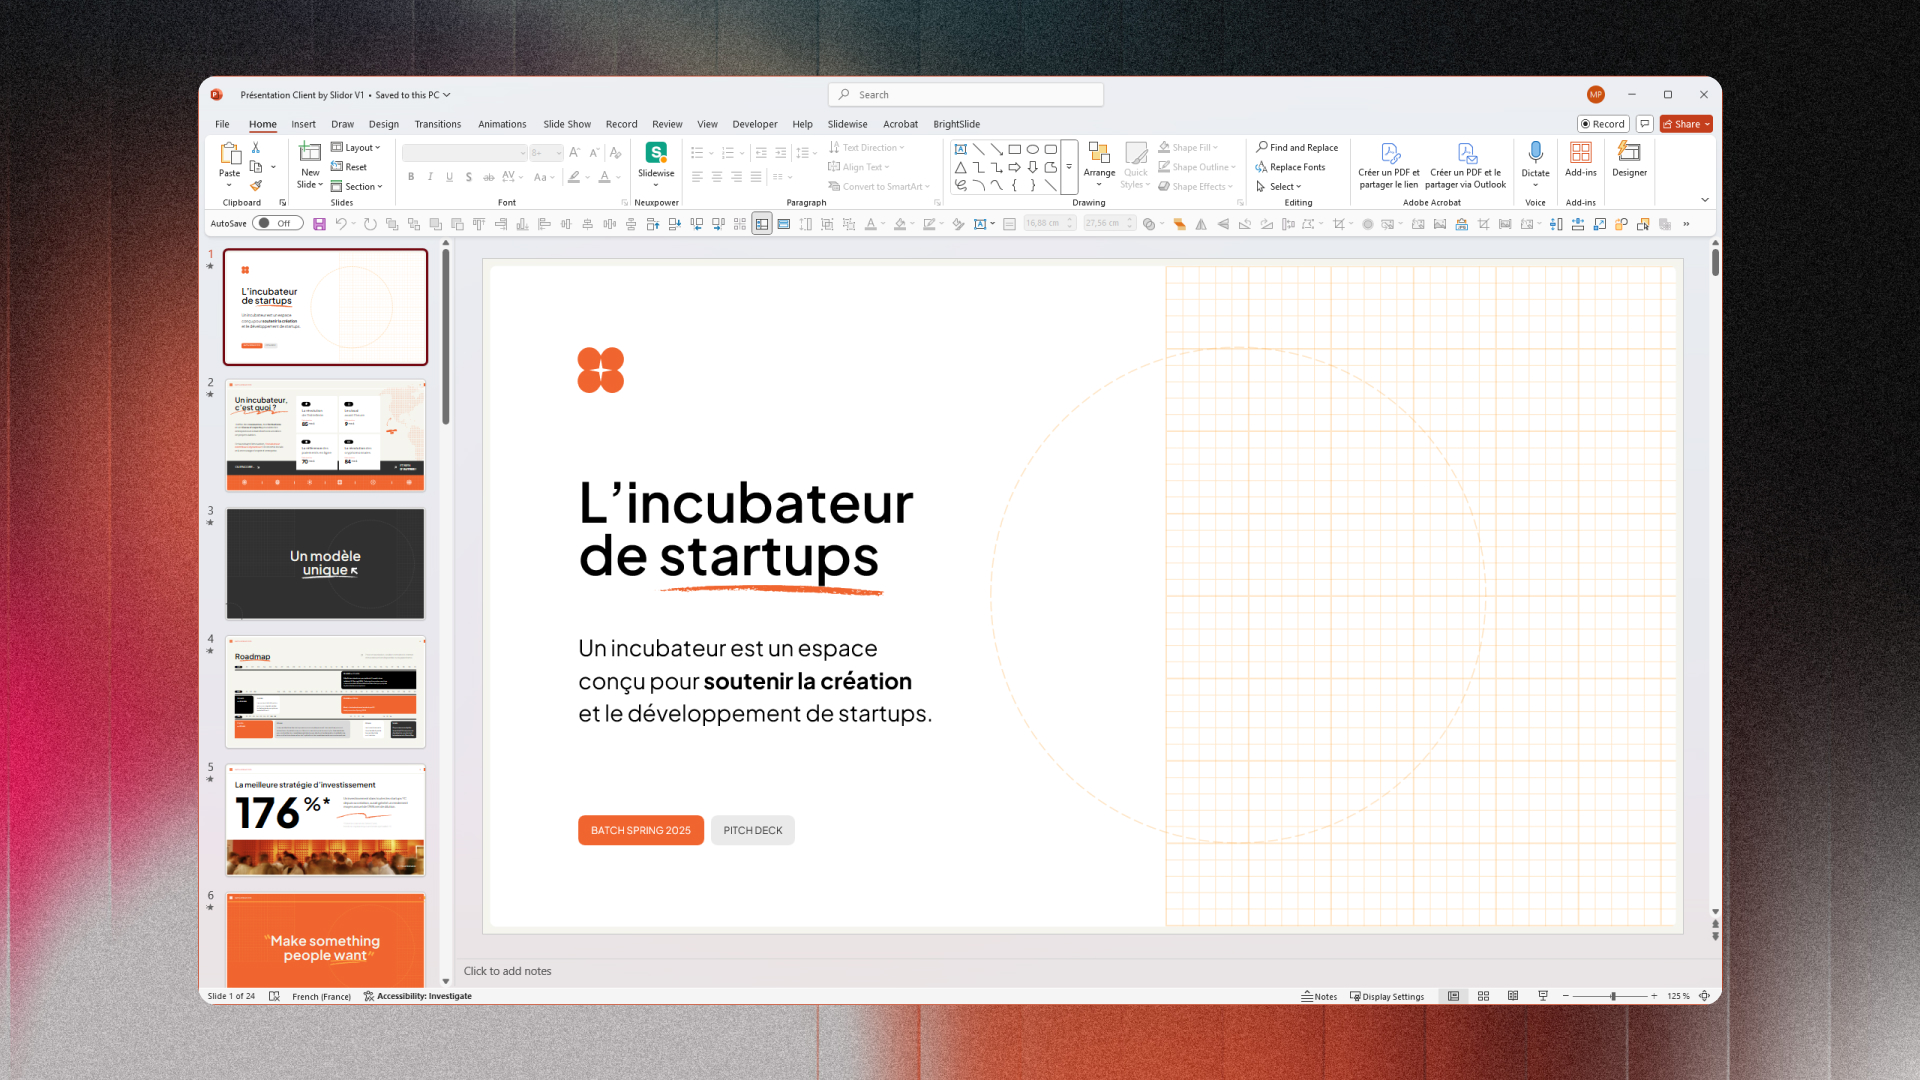This screenshot has height=1080, width=1920.
Task: Open the font size combo box
Action: click(x=546, y=153)
